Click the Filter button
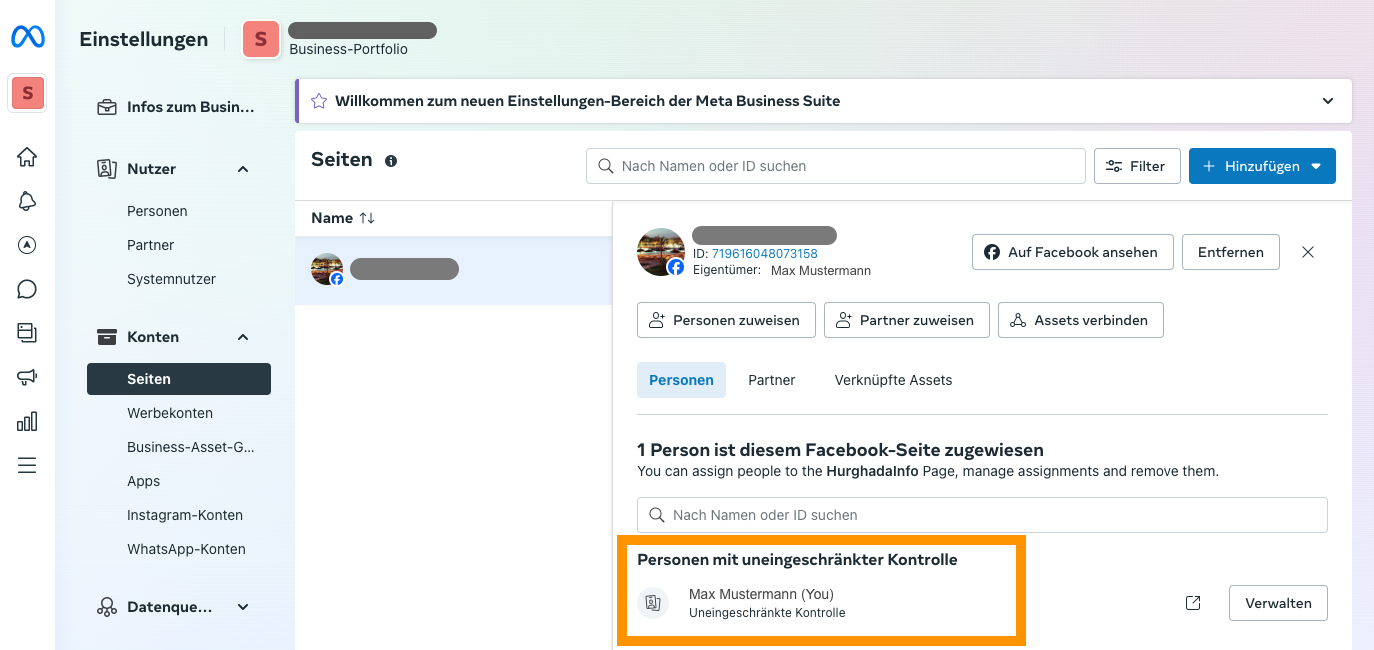The height and width of the screenshot is (650, 1374). coord(1137,166)
